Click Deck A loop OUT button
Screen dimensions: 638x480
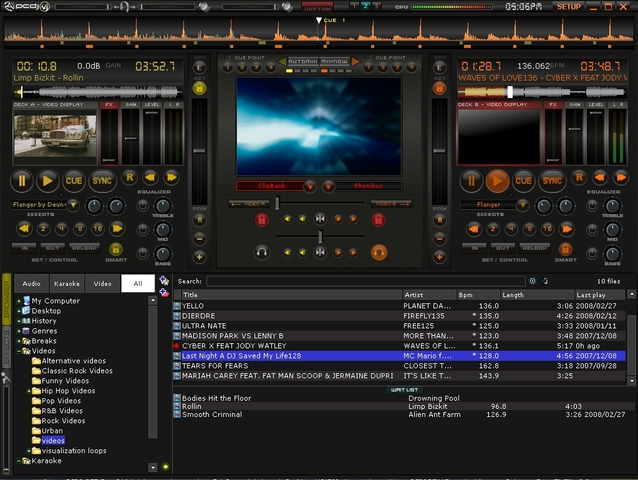click(52, 247)
